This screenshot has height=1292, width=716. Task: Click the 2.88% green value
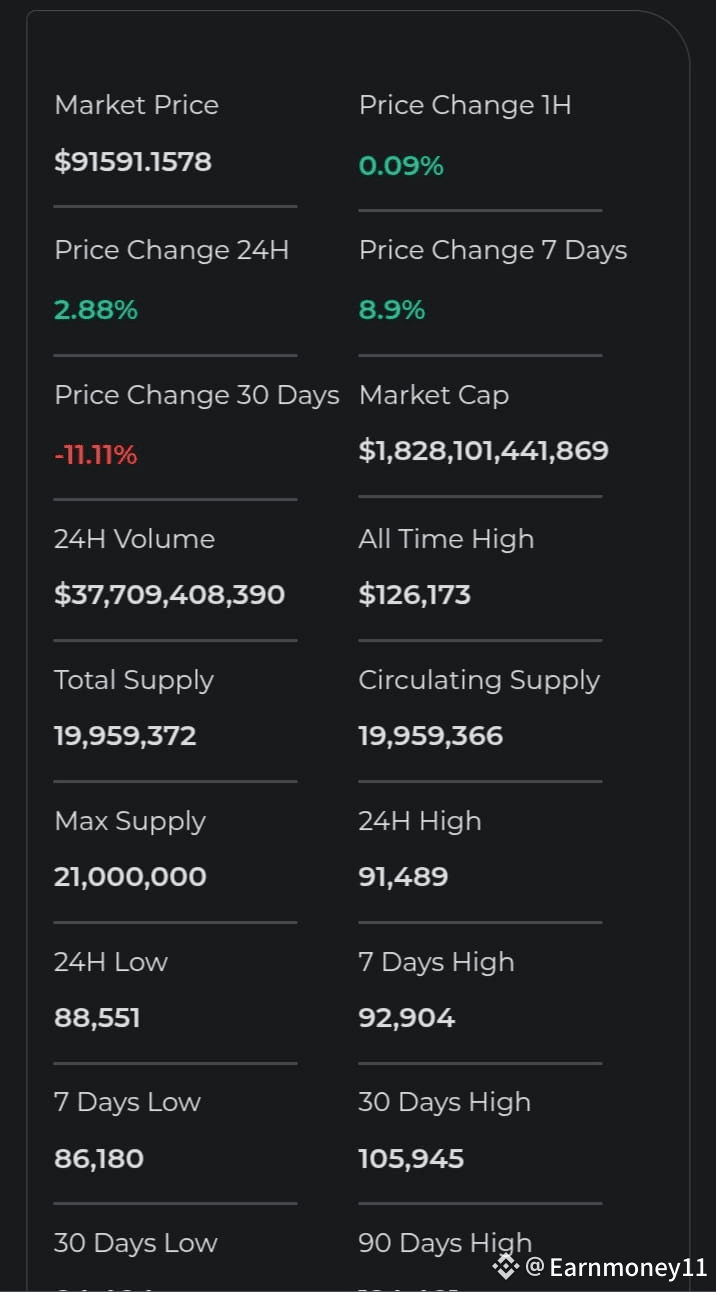tap(96, 310)
